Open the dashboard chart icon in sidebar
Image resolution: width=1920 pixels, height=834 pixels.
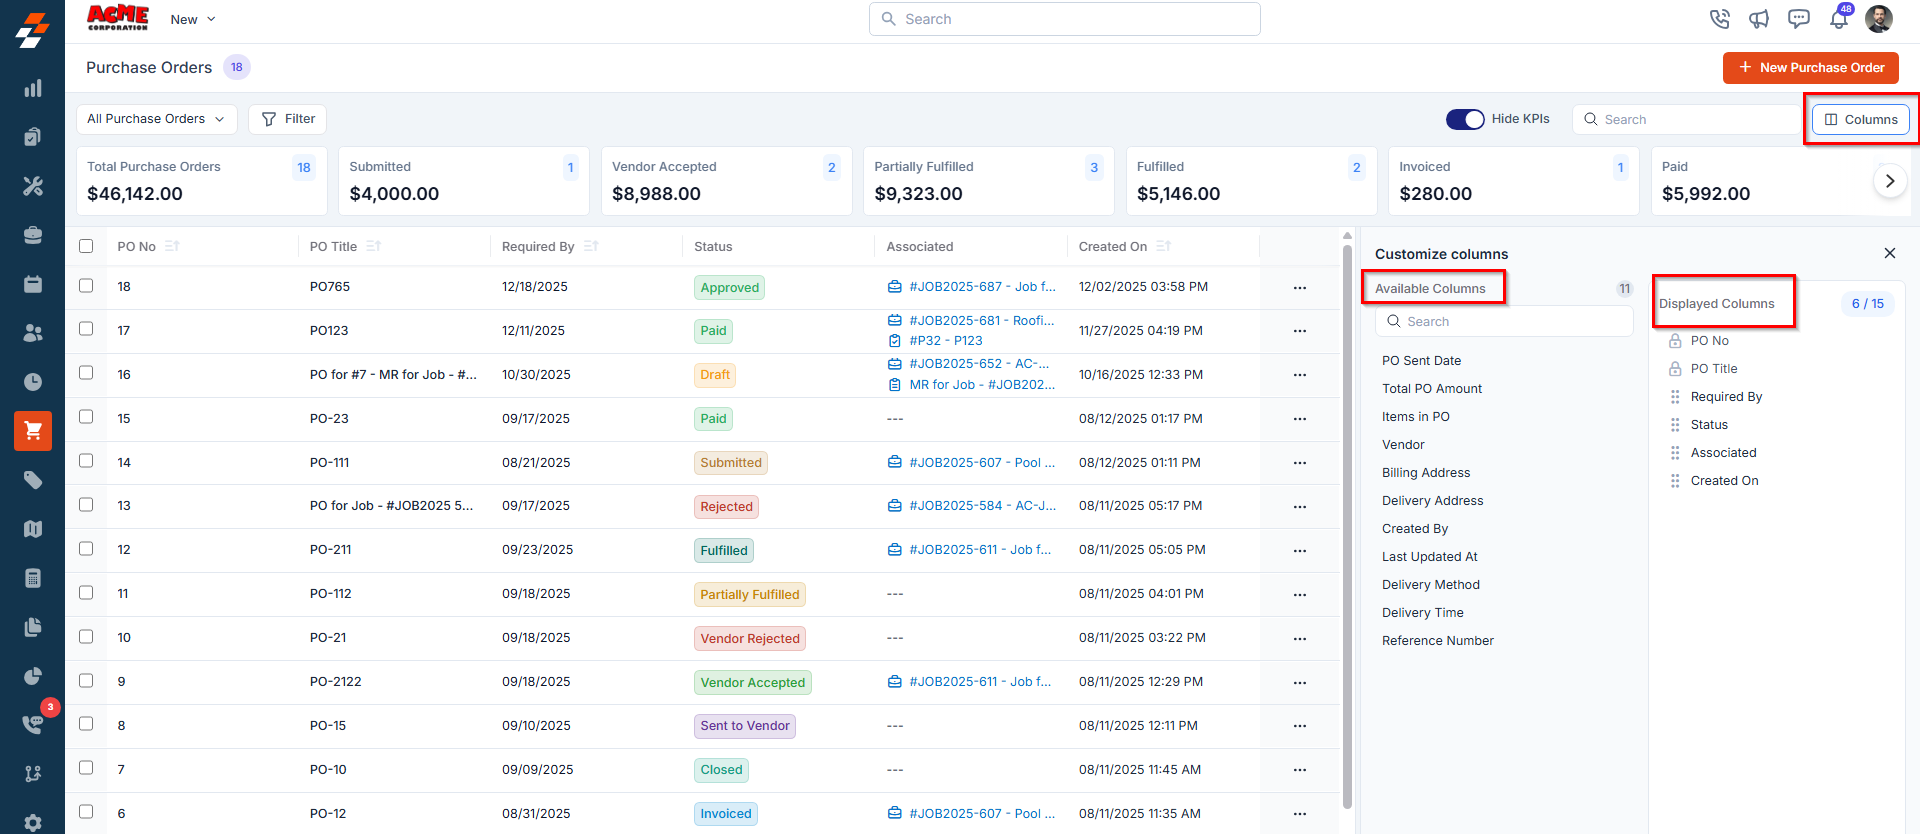33,88
